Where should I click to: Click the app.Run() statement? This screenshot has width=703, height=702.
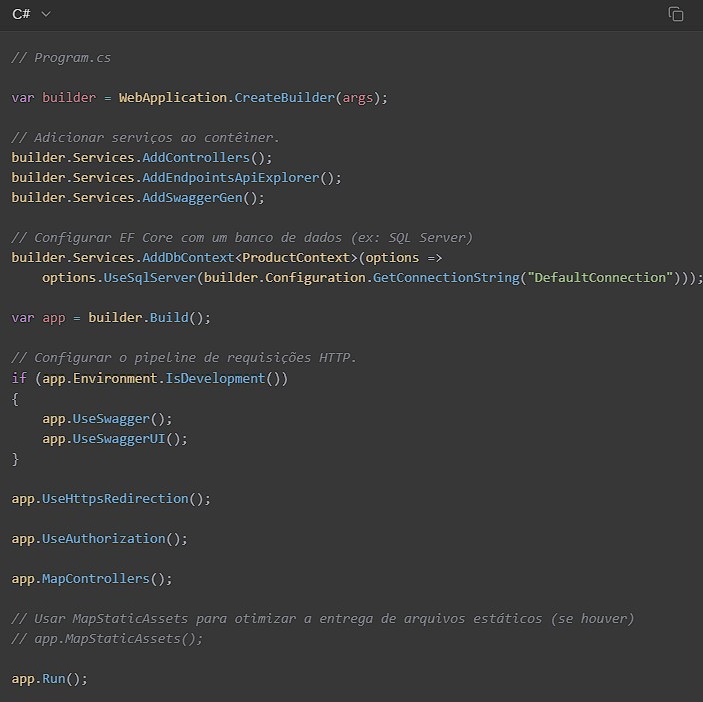[x=49, y=678]
